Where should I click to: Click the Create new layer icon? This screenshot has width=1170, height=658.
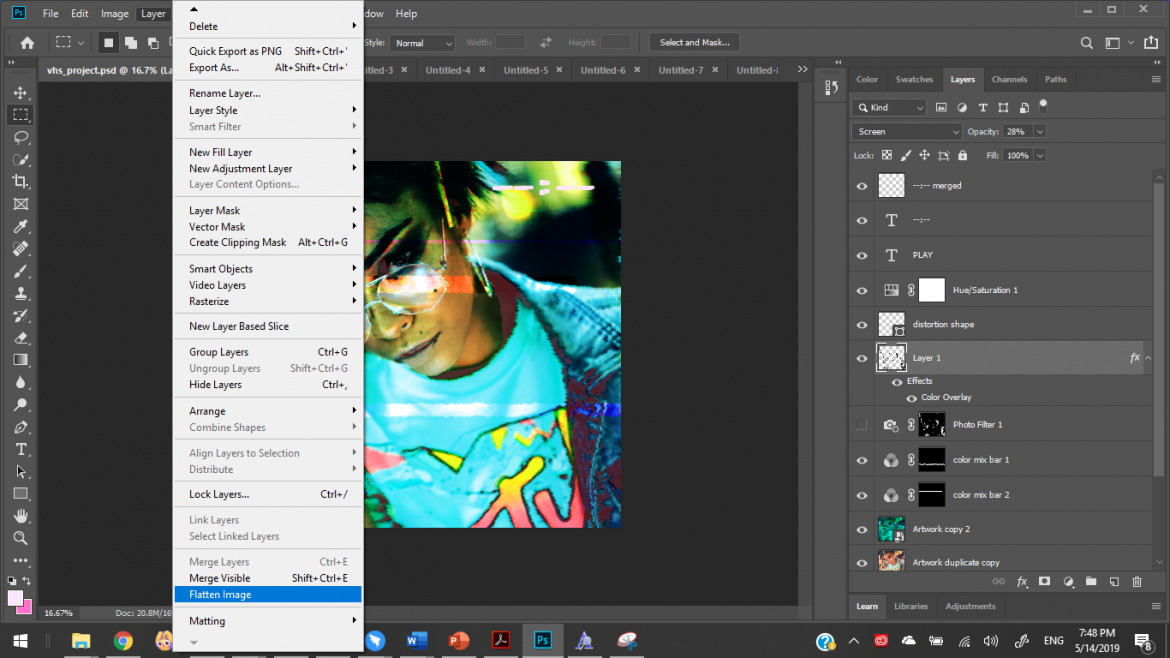point(1114,581)
